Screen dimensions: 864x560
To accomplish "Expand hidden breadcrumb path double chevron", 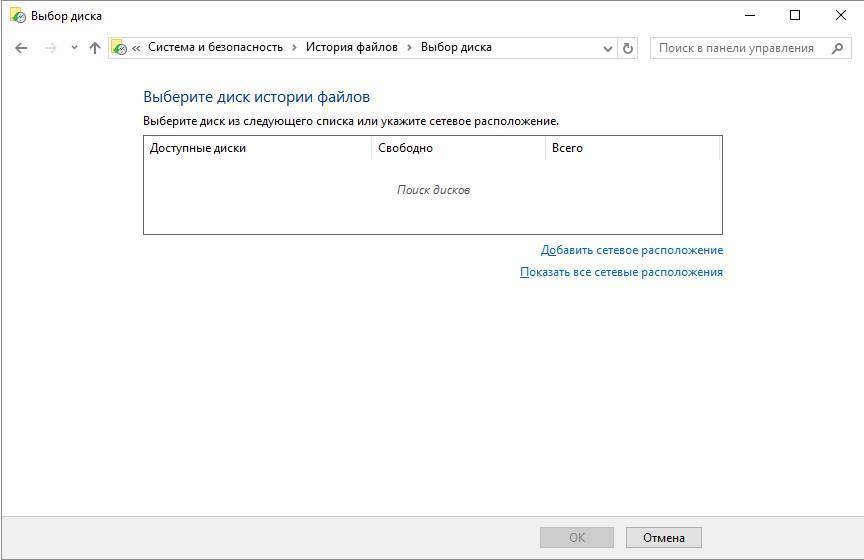I will tap(136, 48).
